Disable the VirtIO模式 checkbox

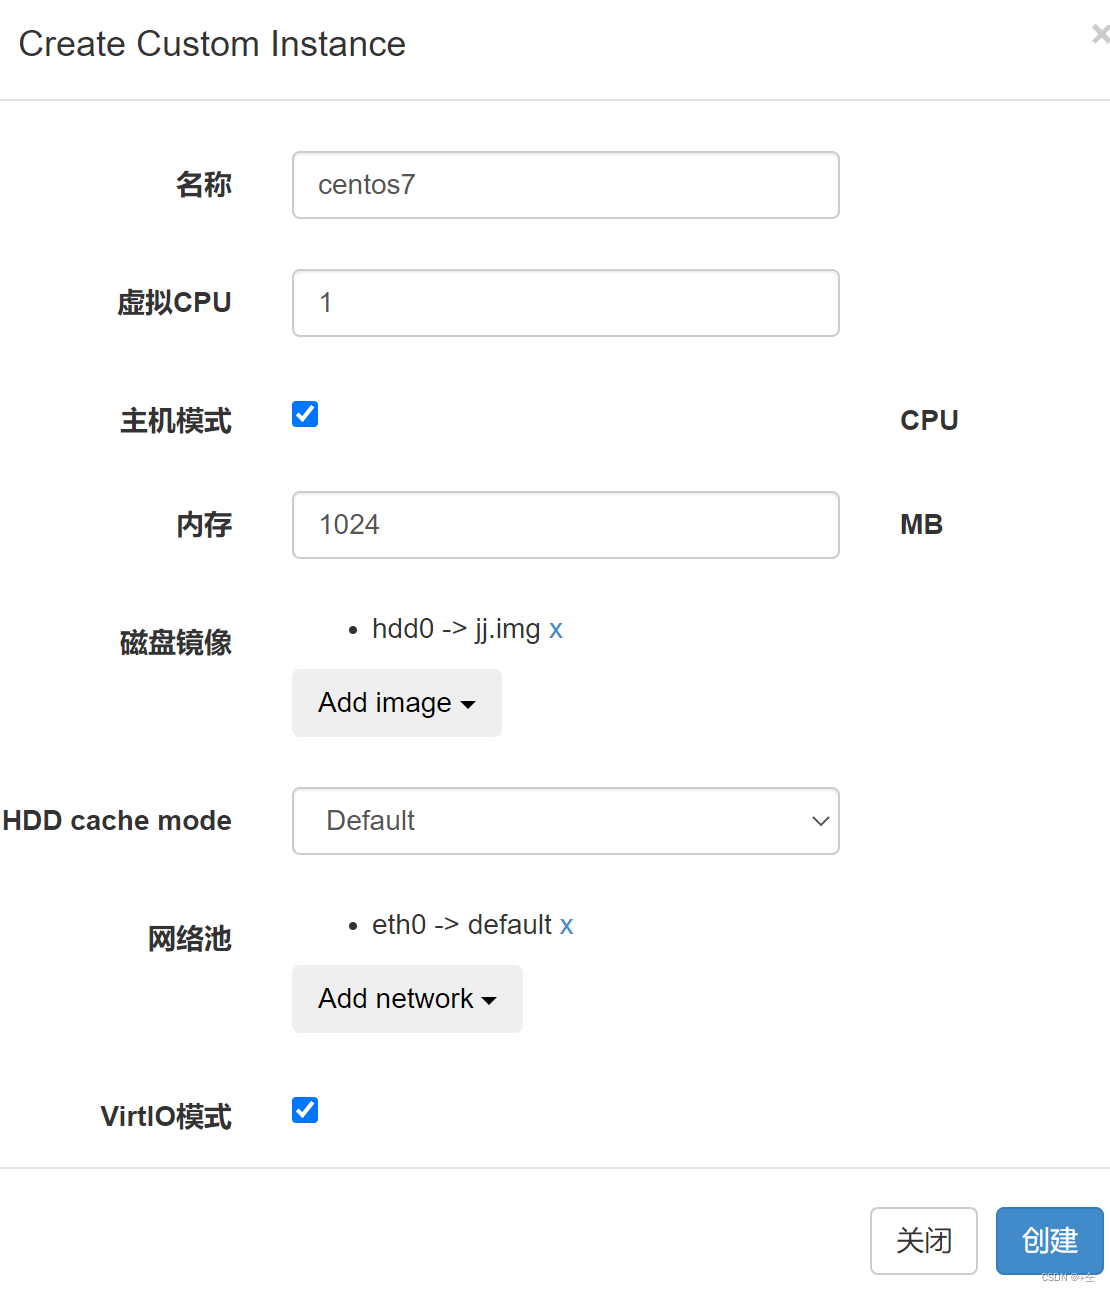(x=305, y=1110)
